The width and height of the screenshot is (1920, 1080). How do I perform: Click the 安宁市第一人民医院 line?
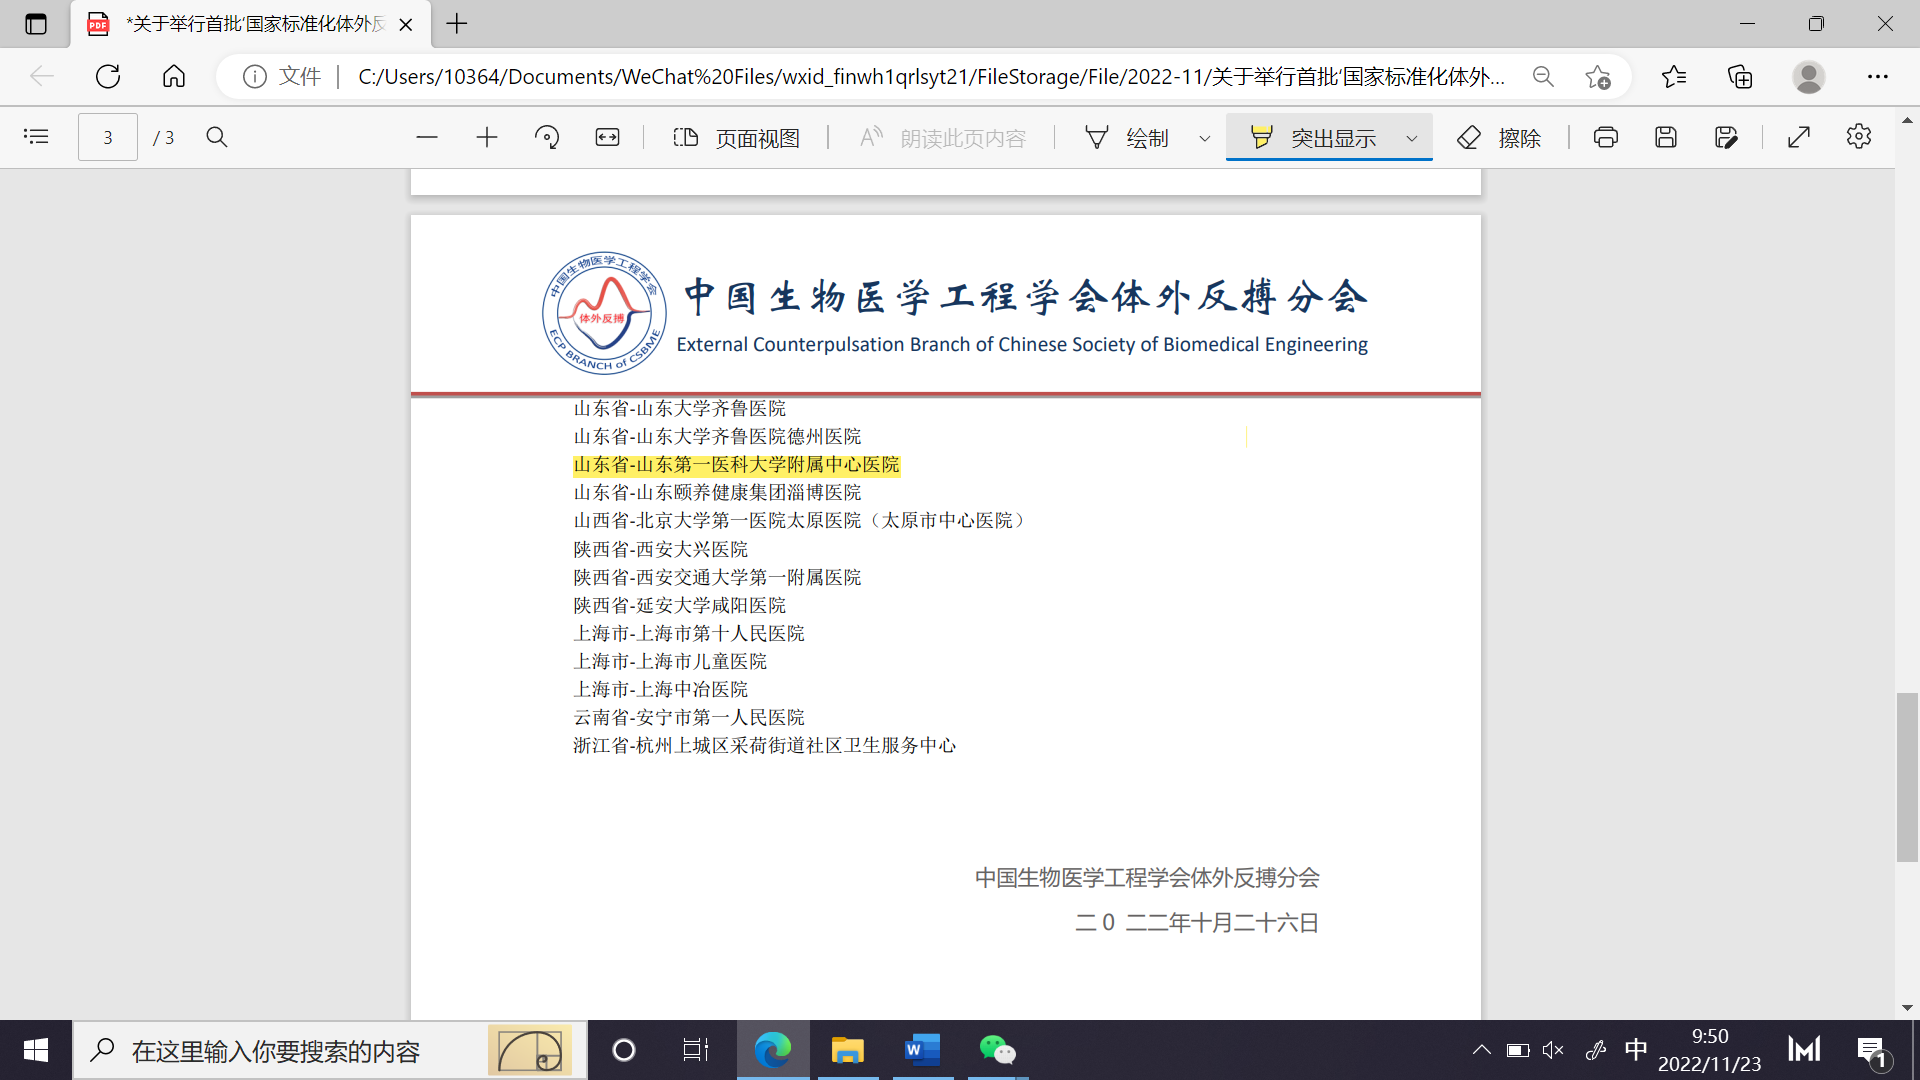[689, 718]
